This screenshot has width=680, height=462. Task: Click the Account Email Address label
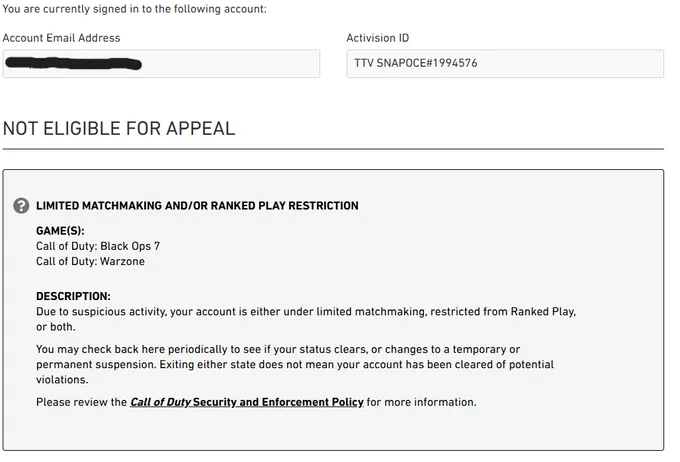point(61,38)
